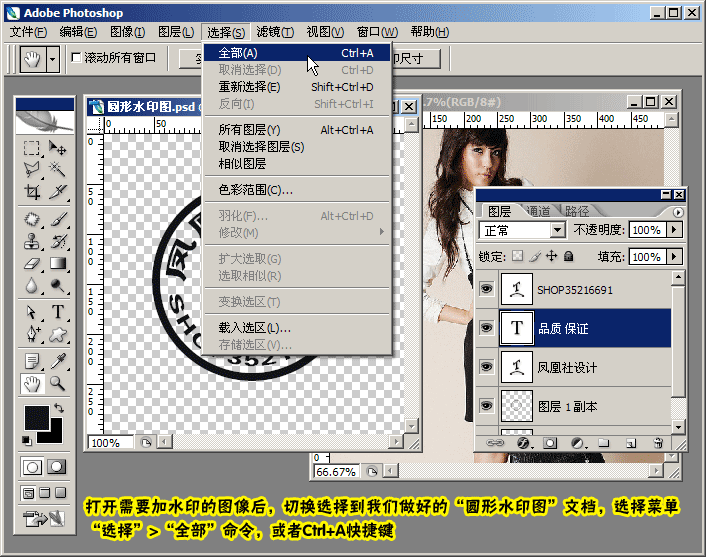
Task: Select the Eyedropper tool
Action: 58,361
